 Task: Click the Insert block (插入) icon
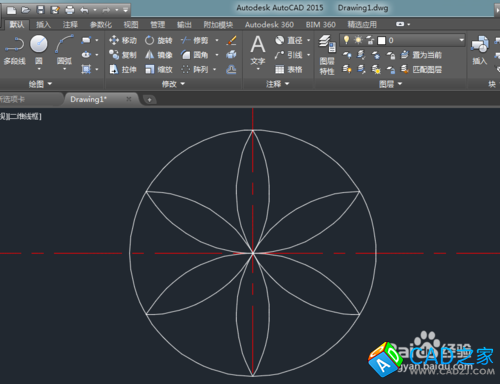coord(480,50)
